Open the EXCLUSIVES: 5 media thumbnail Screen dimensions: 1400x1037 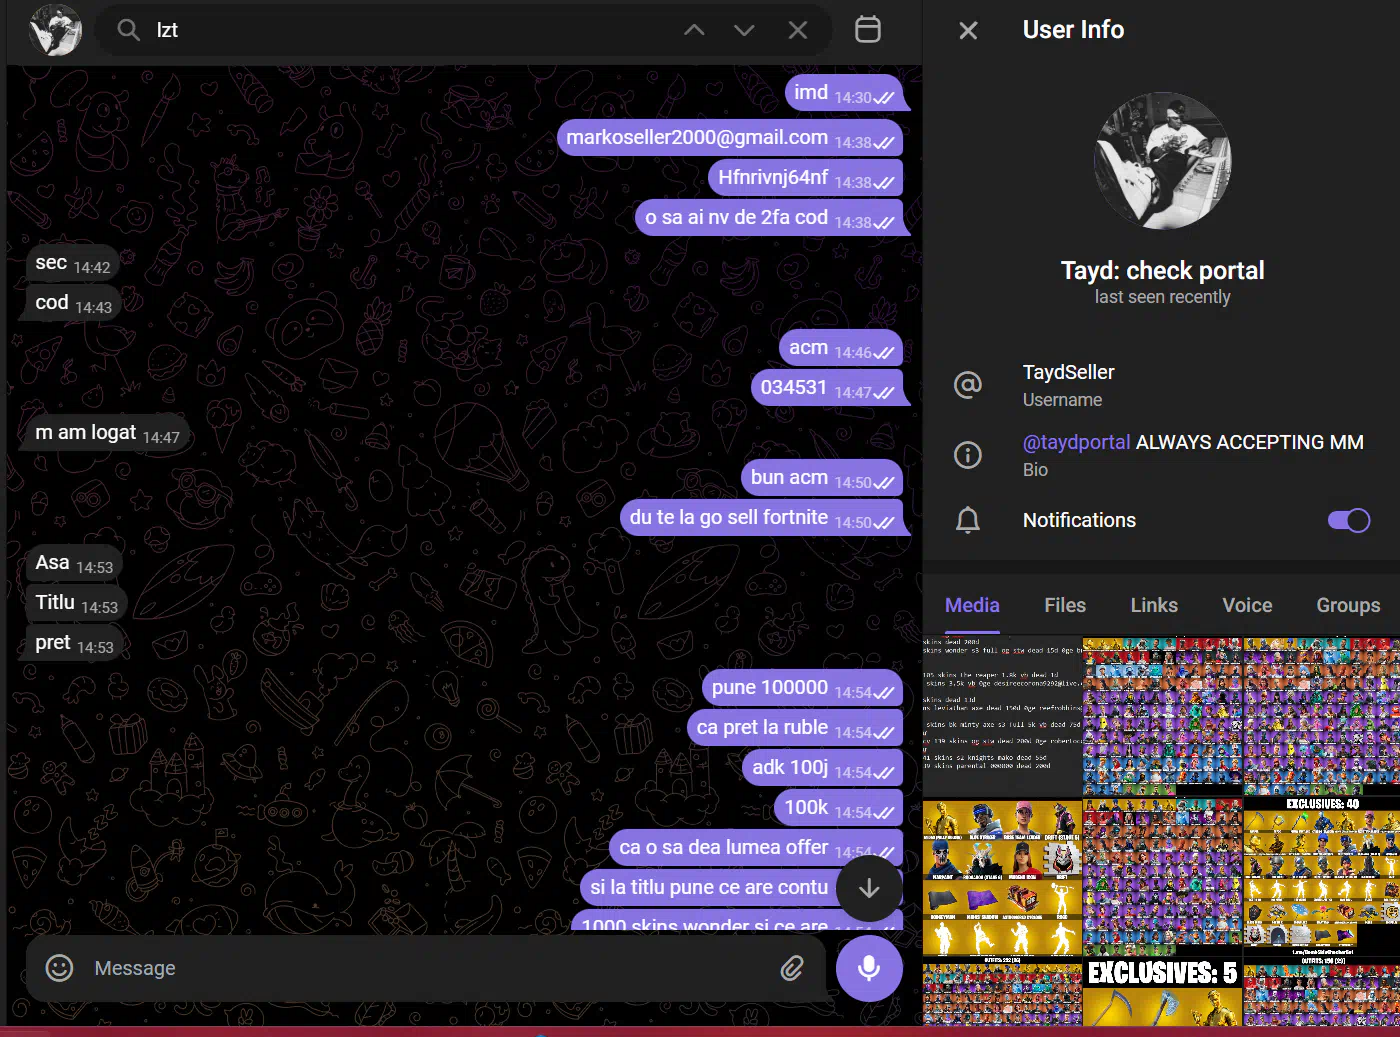click(x=1163, y=993)
